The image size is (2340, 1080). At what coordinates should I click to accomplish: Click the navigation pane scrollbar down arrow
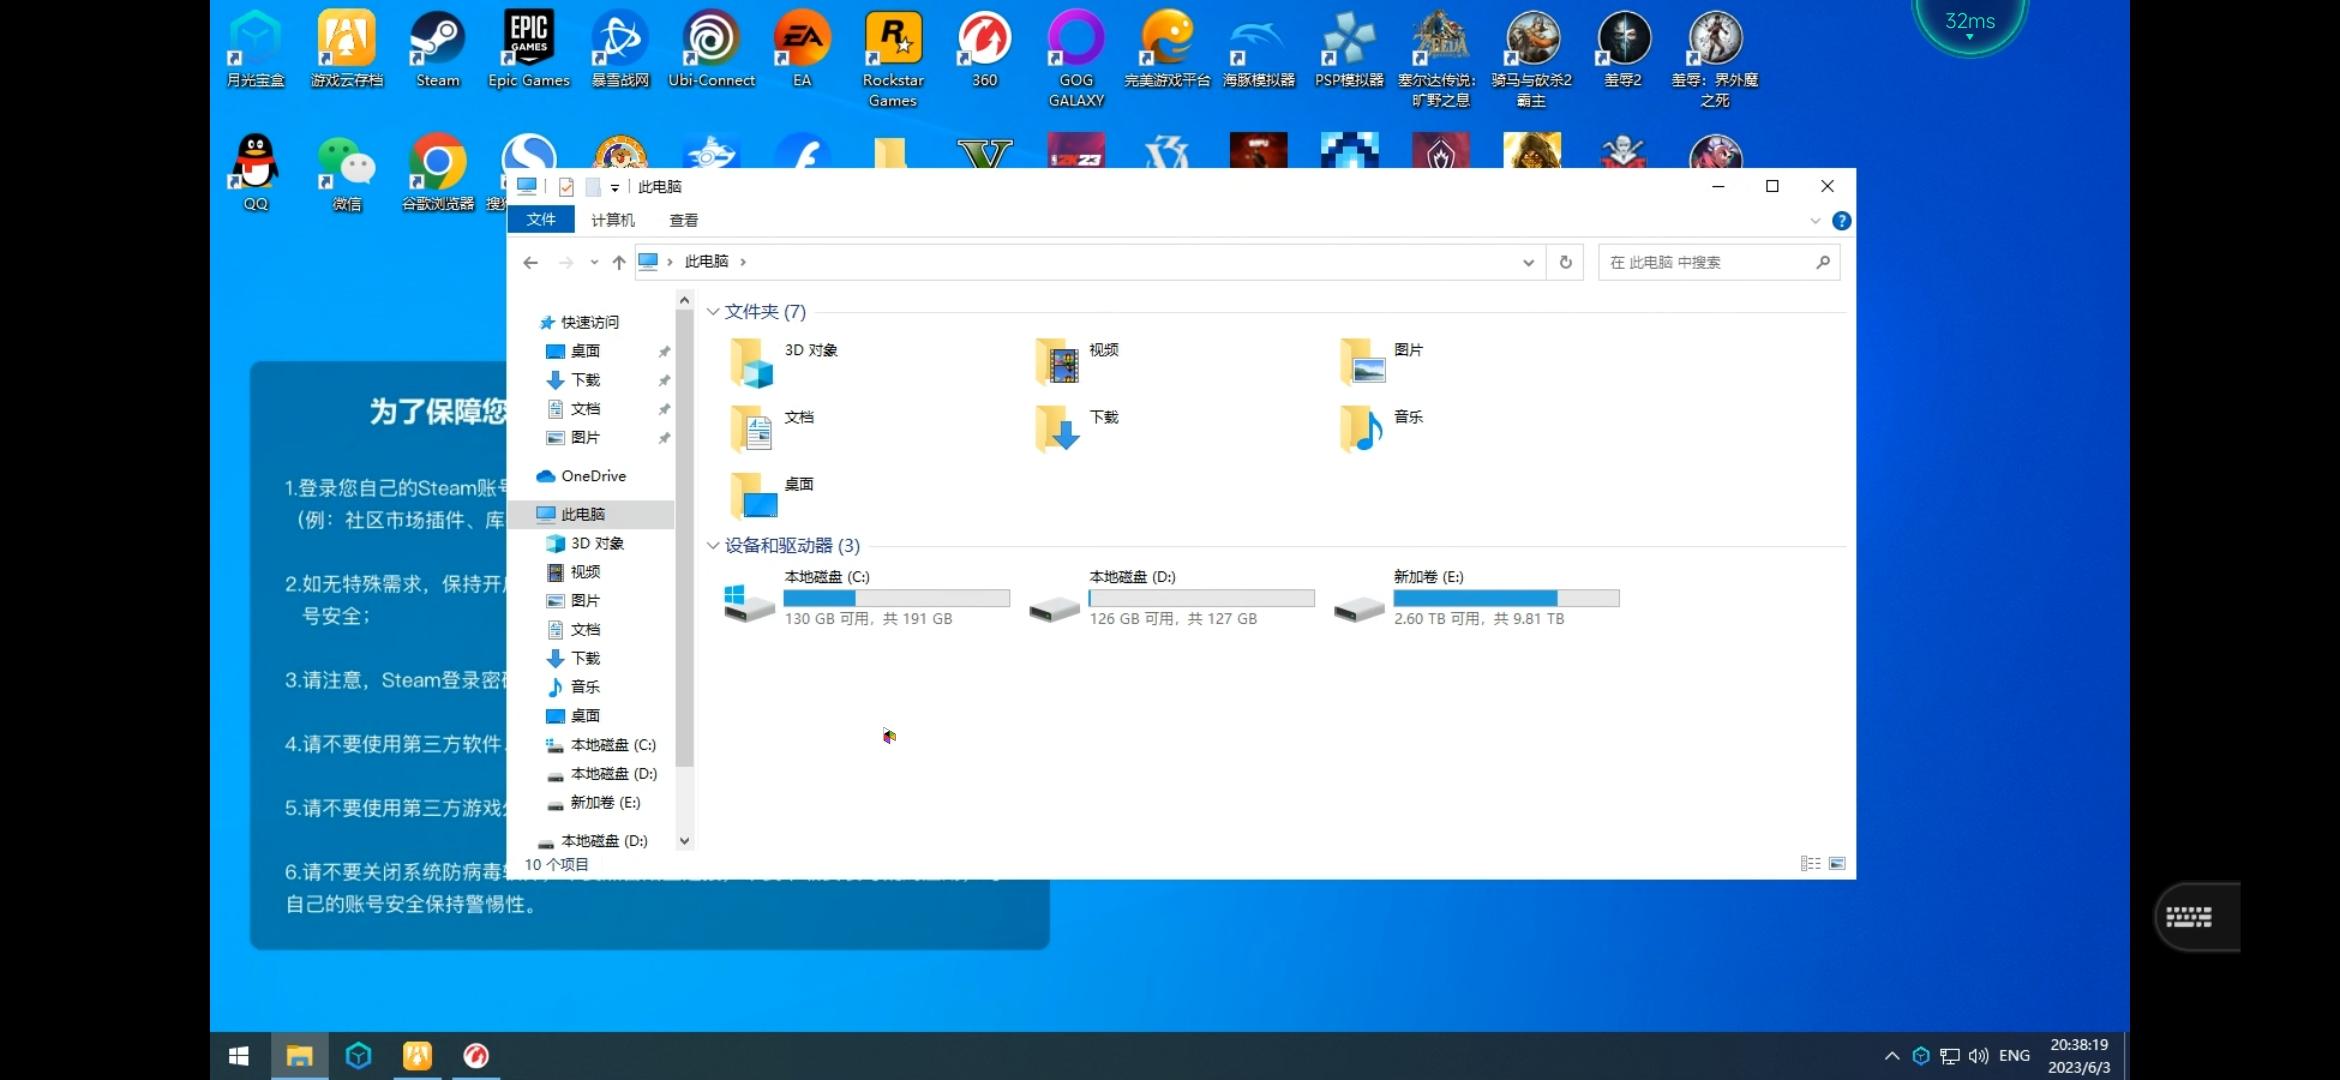[684, 841]
